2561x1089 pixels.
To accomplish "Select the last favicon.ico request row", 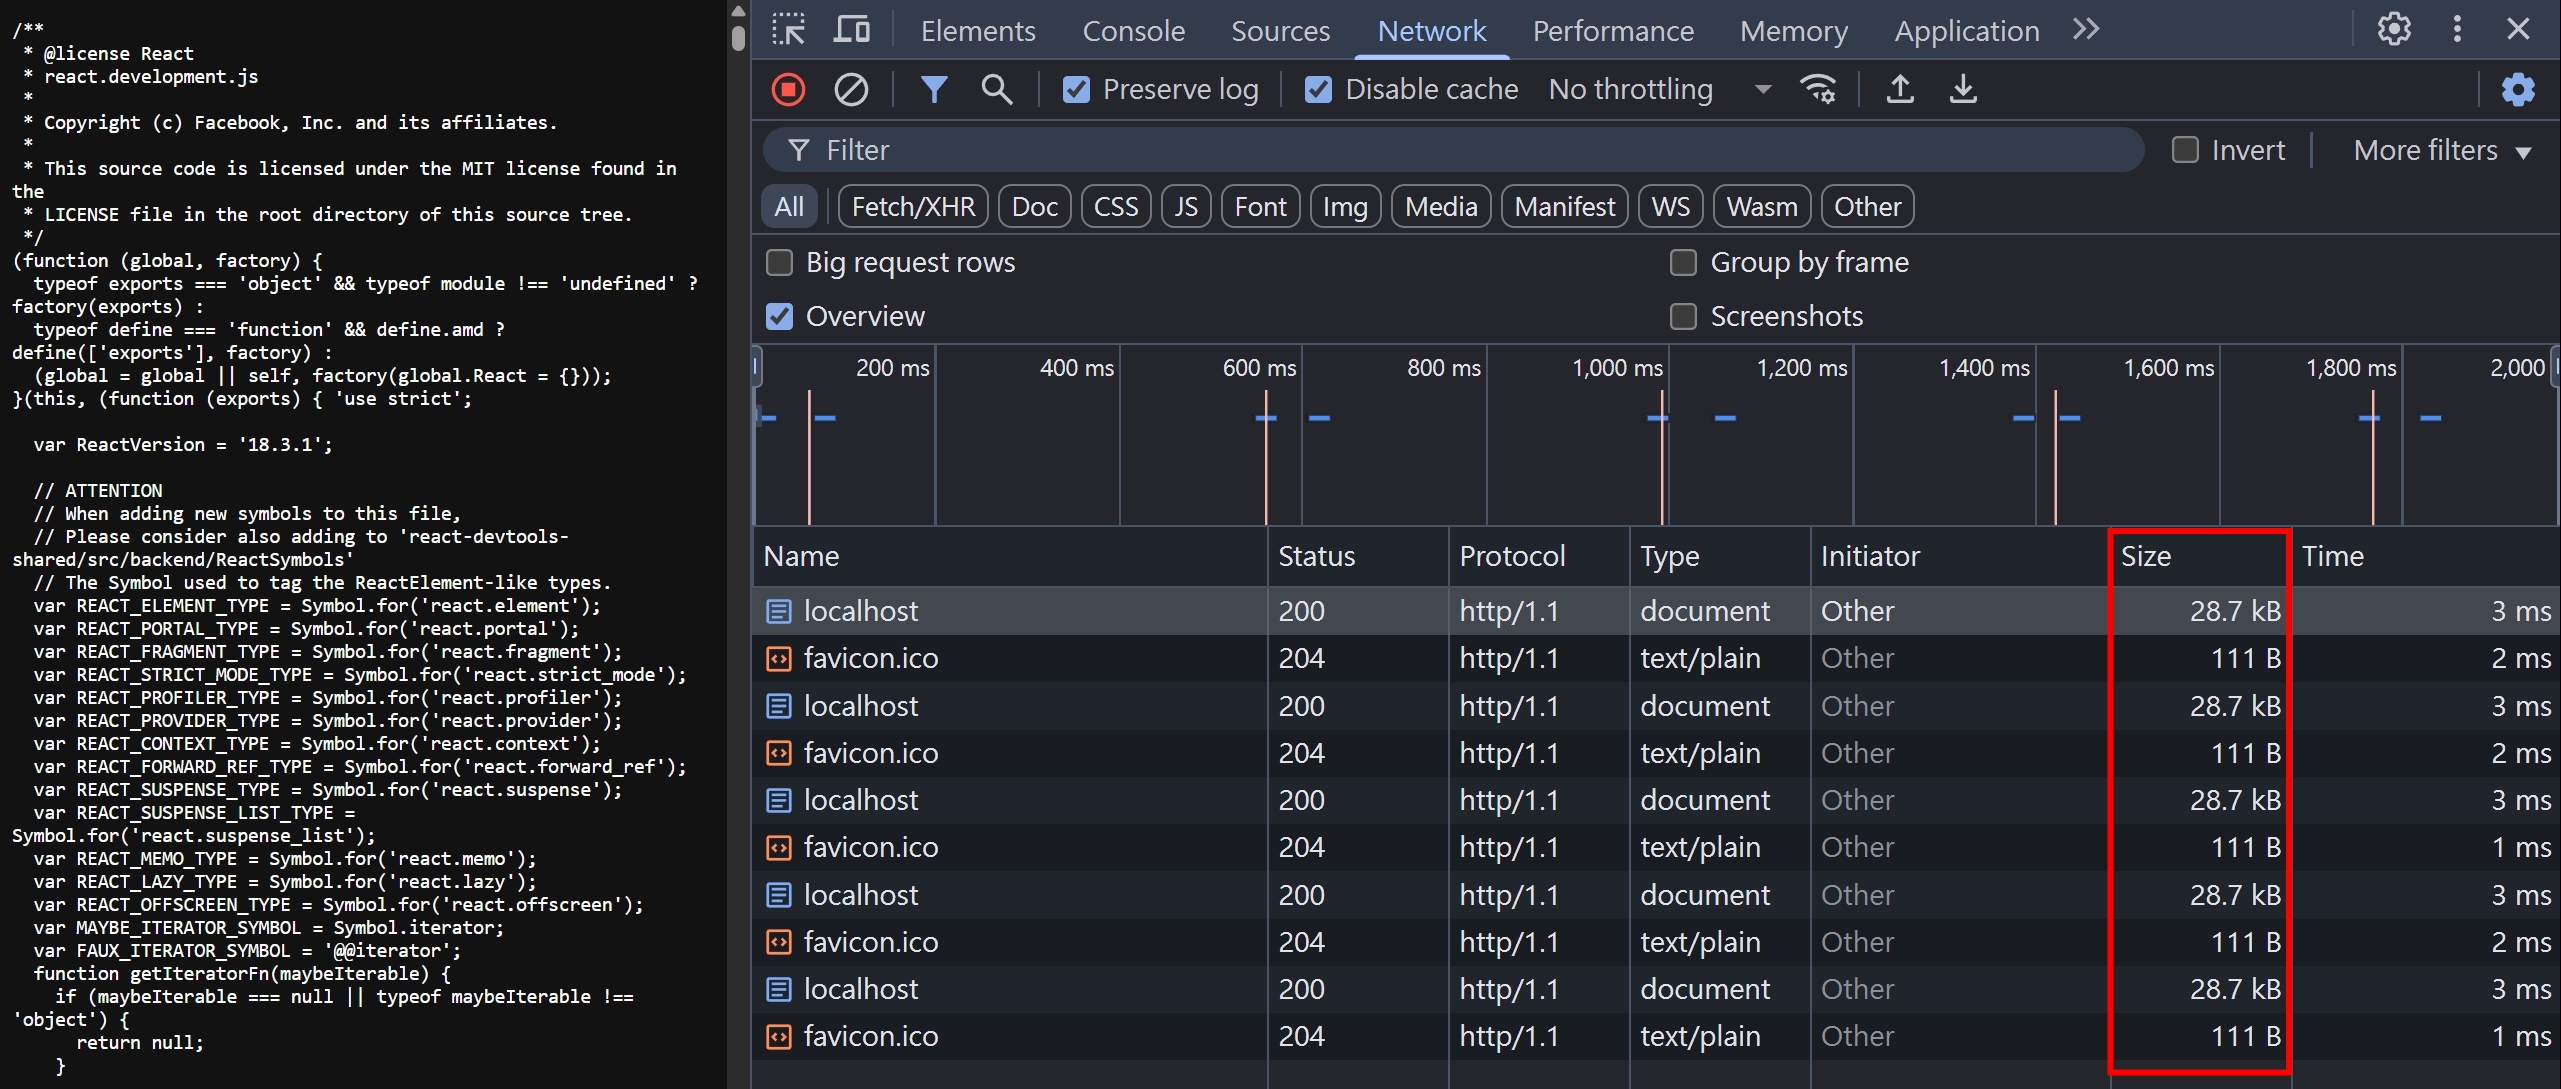I will click(x=1656, y=1036).
